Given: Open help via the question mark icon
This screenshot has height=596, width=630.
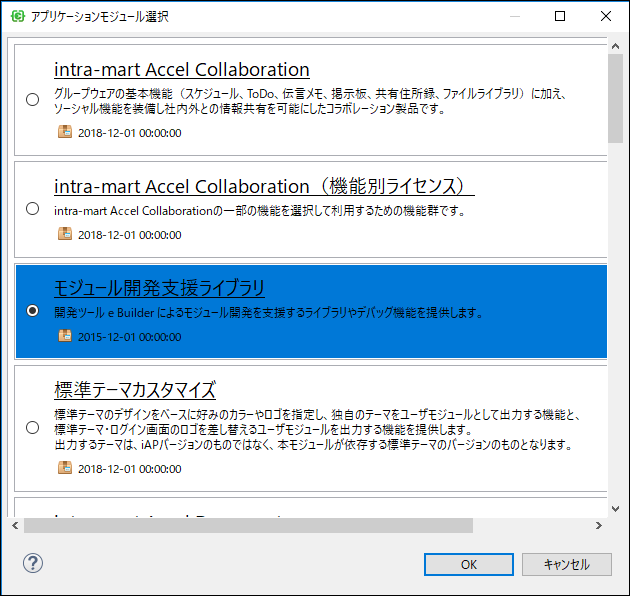Looking at the screenshot, I should [x=33, y=563].
